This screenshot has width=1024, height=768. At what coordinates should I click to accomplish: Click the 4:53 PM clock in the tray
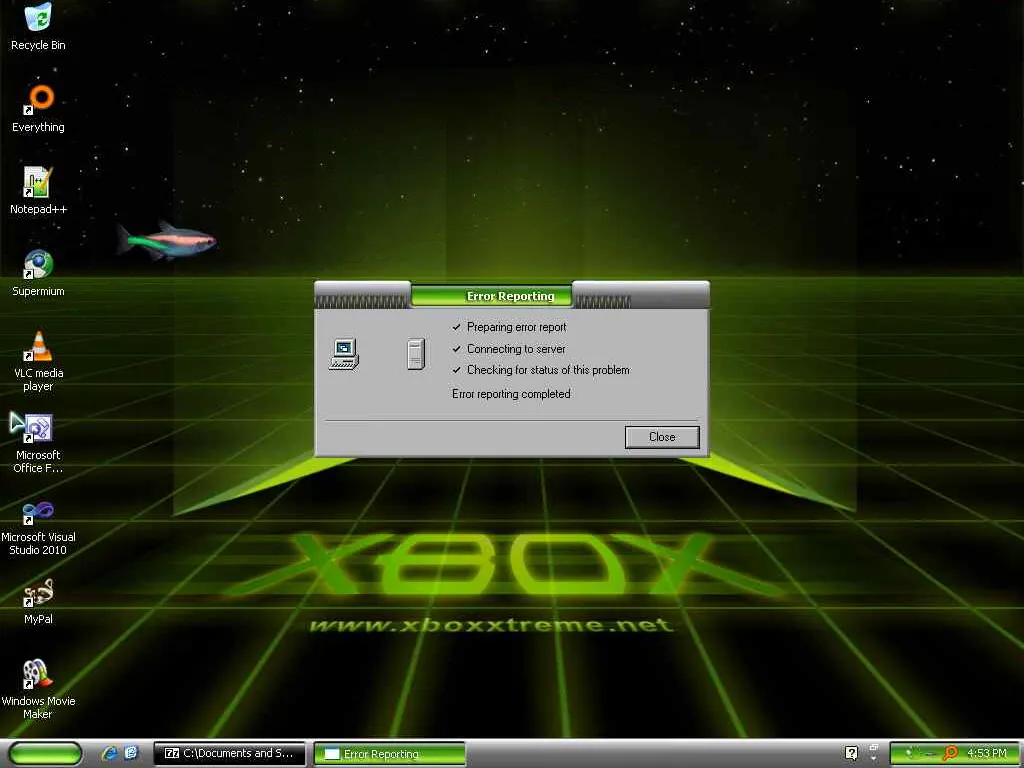987,753
